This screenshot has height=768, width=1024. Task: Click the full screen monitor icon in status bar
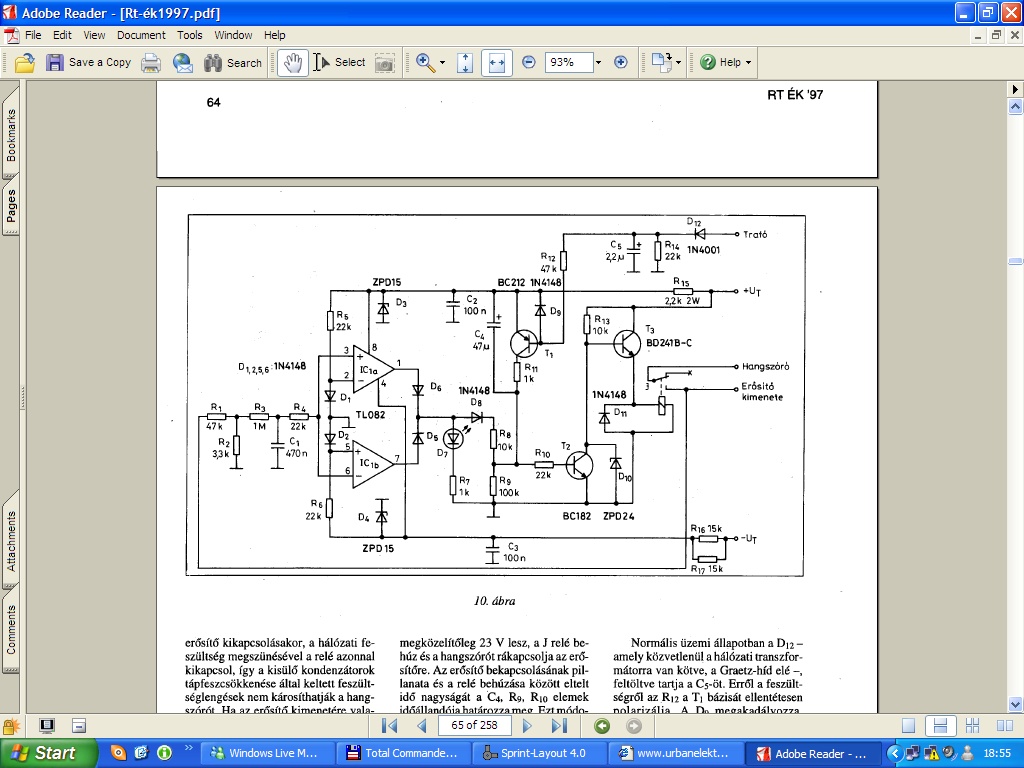tap(46, 726)
